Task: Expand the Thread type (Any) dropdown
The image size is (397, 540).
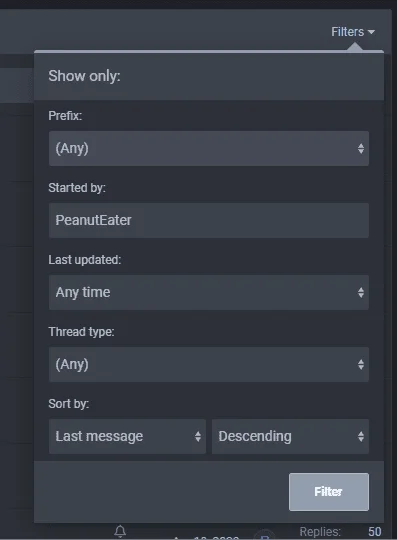Action: tap(209, 364)
